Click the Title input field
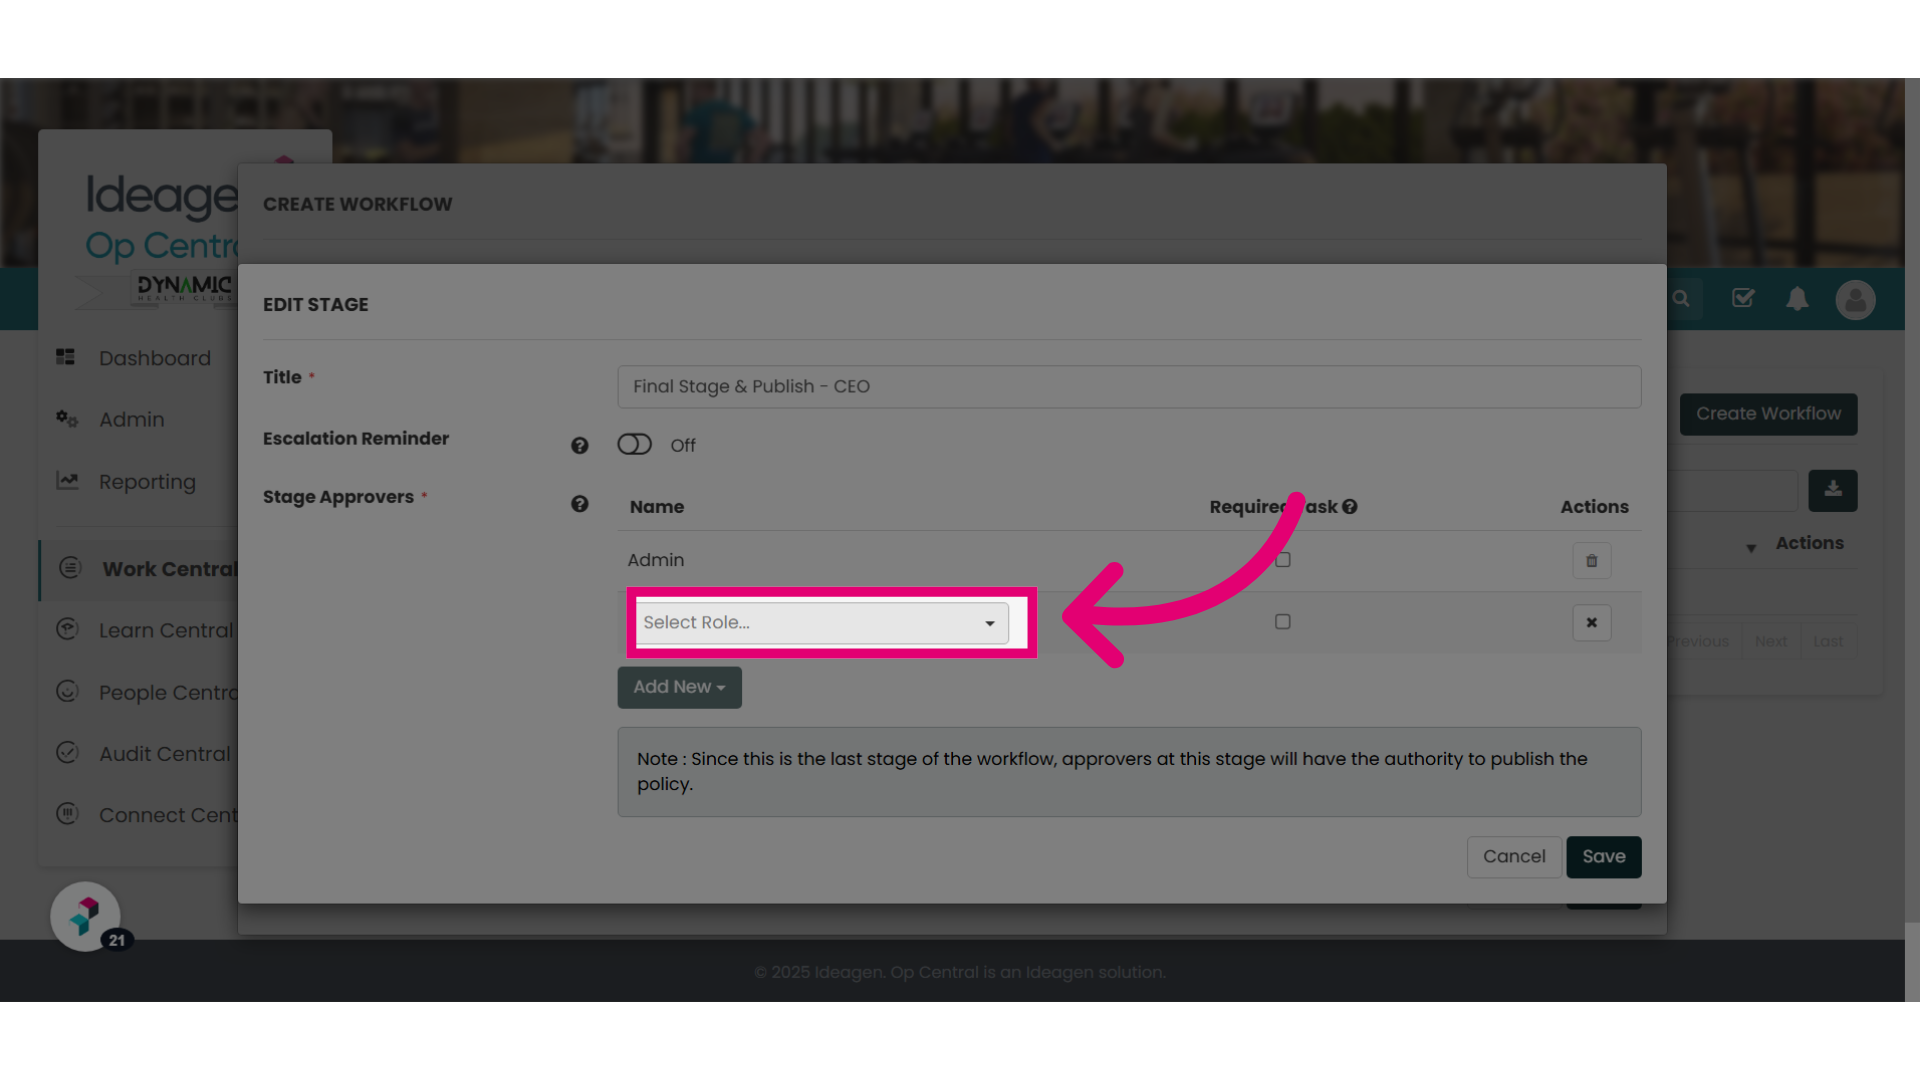Image resolution: width=1920 pixels, height=1080 pixels. point(1129,387)
